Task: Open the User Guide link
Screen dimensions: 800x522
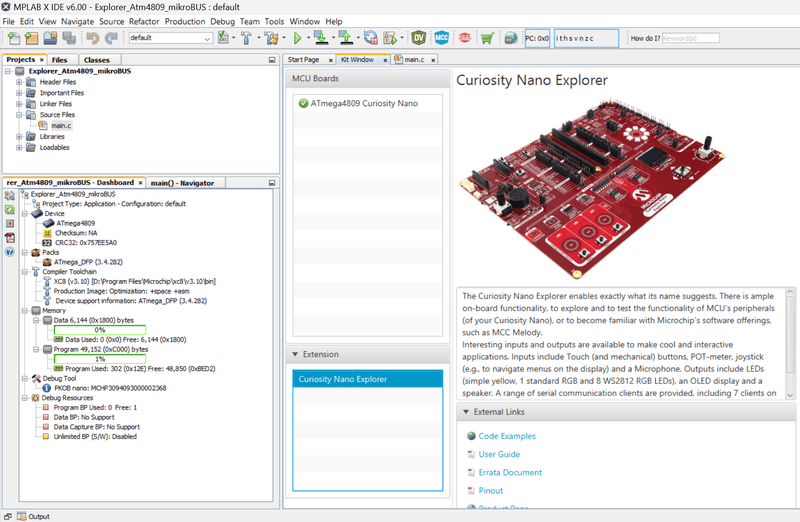Action: pos(499,454)
